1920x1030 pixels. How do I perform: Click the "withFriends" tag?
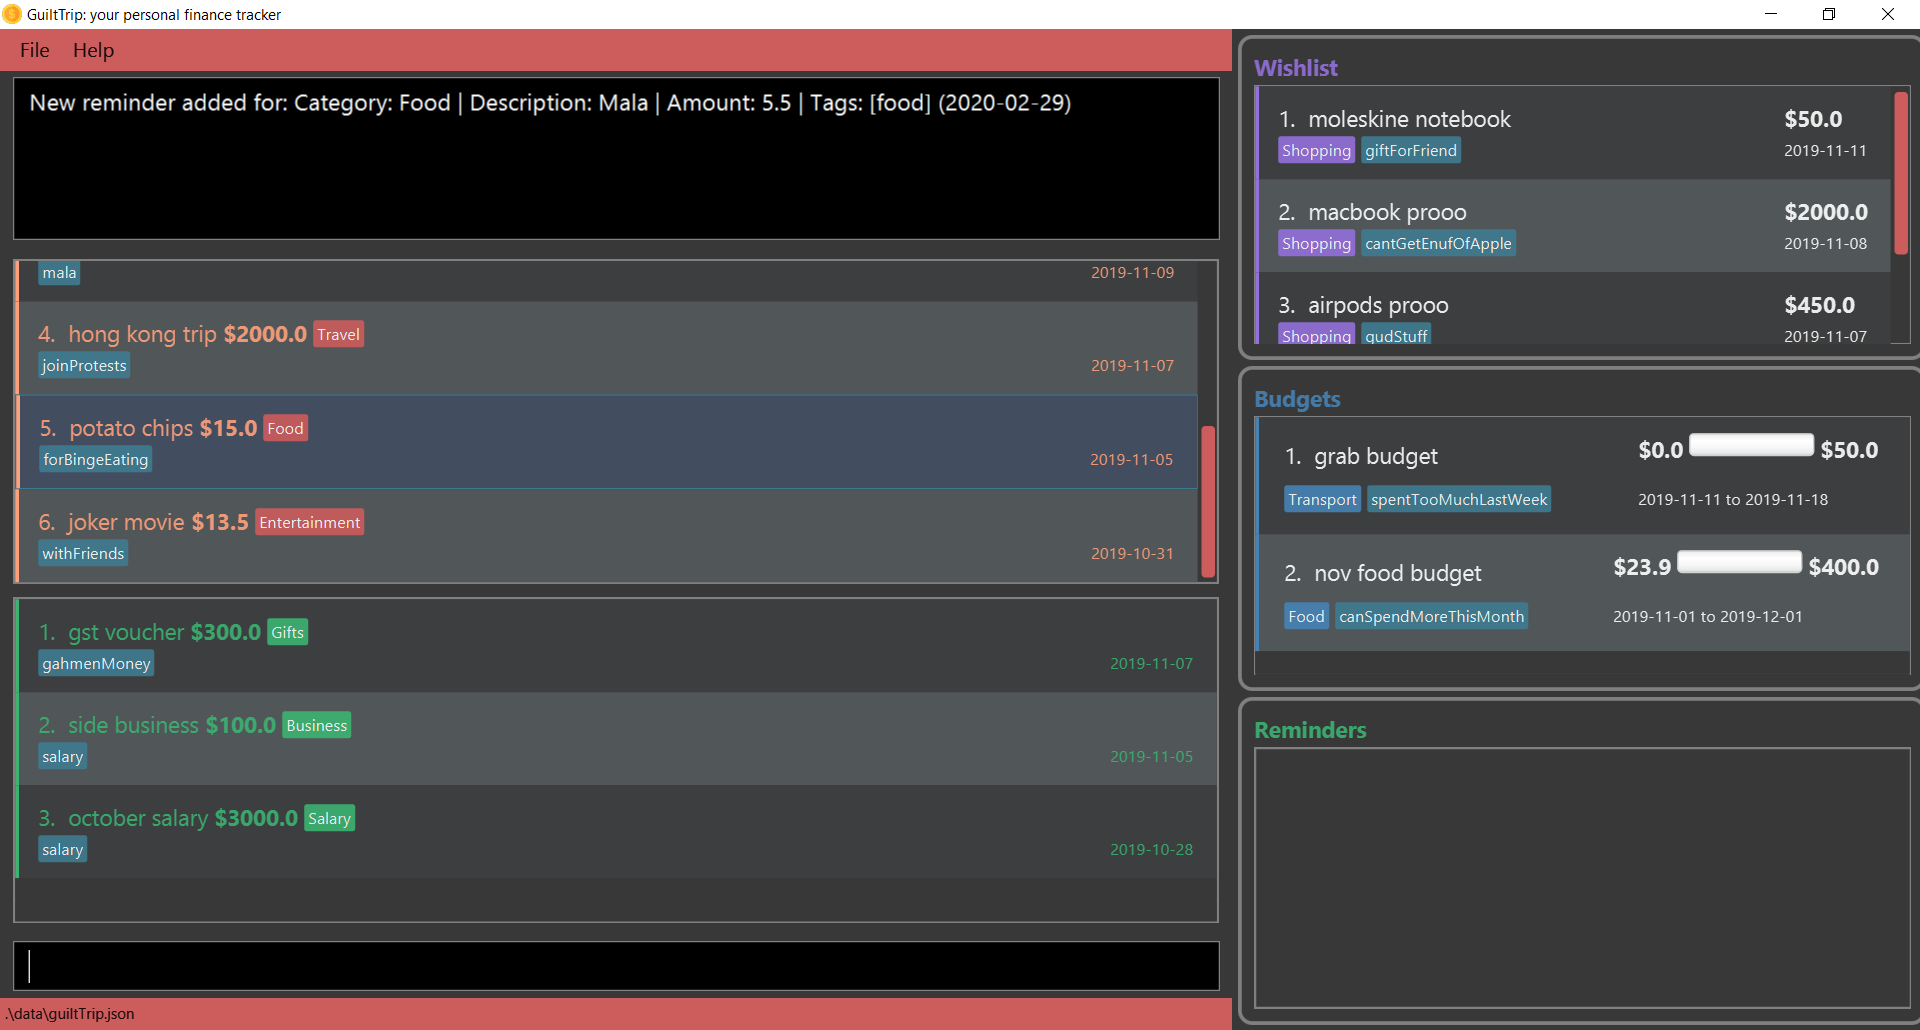(x=83, y=554)
